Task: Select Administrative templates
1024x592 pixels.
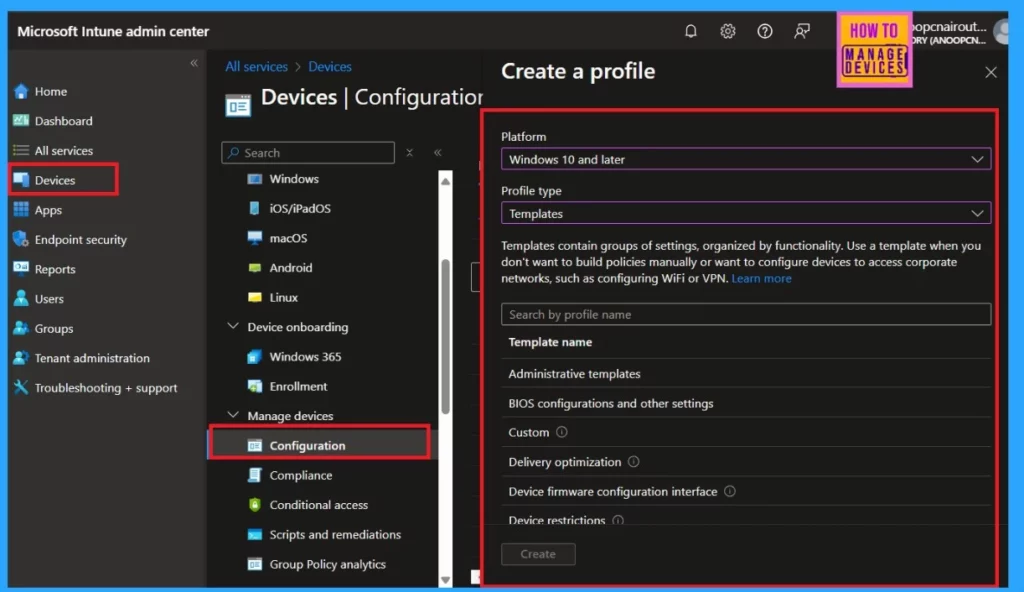Action: click(x=746, y=374)
